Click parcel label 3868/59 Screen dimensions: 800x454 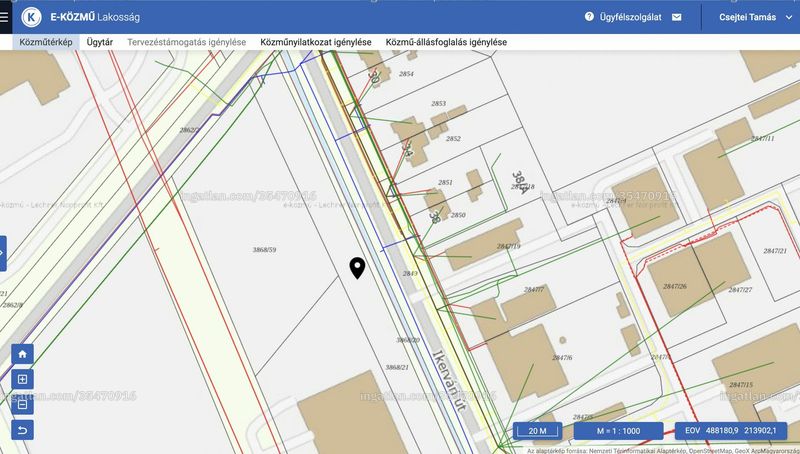tap(264, 249)
